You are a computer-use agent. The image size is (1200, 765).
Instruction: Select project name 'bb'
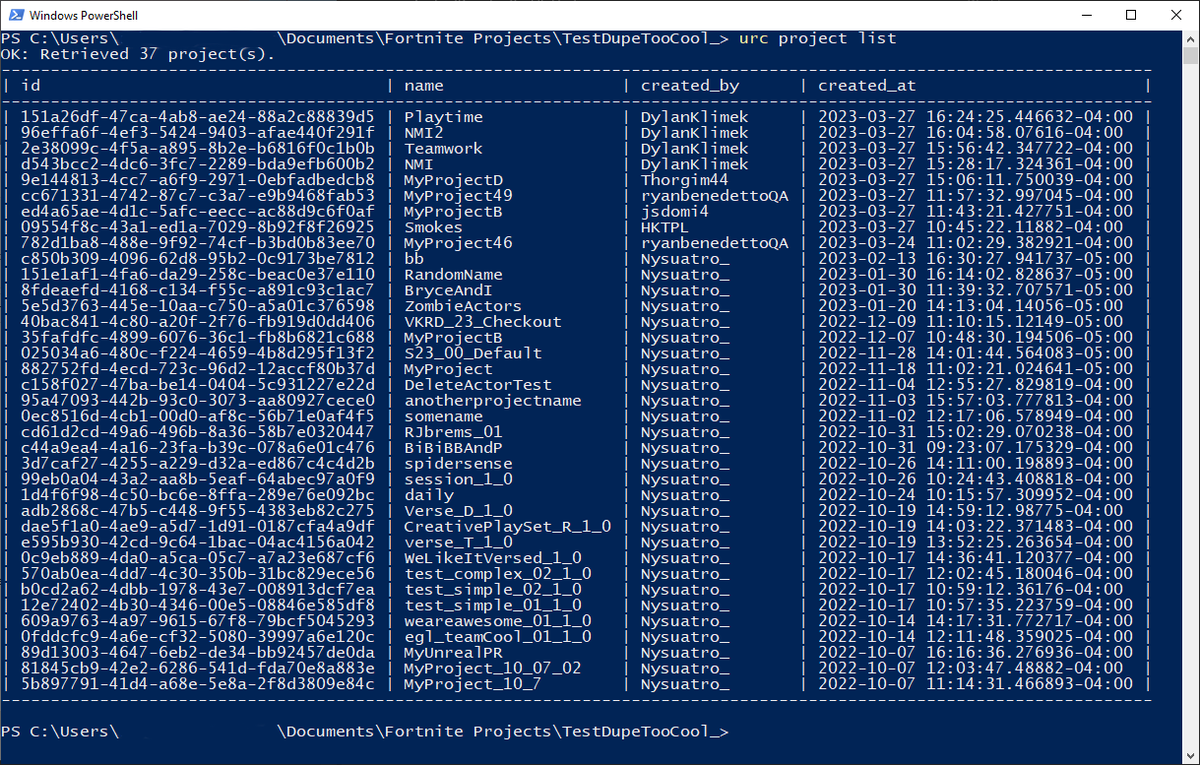pyautogui.click(x=414, y=259)
